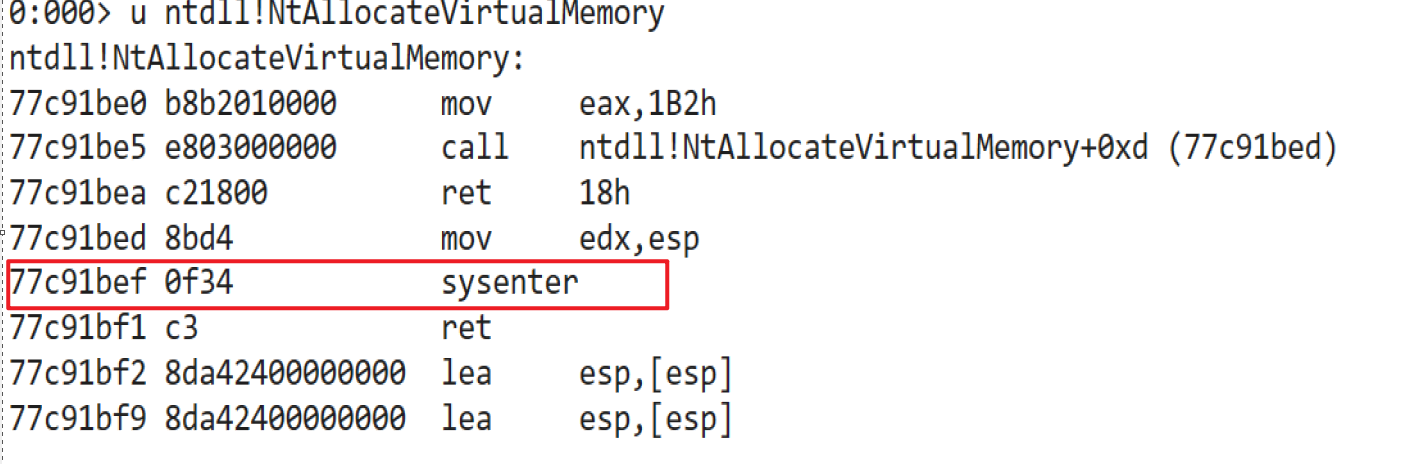Click the address 77c91be0 in disassembly

point(77,103)
